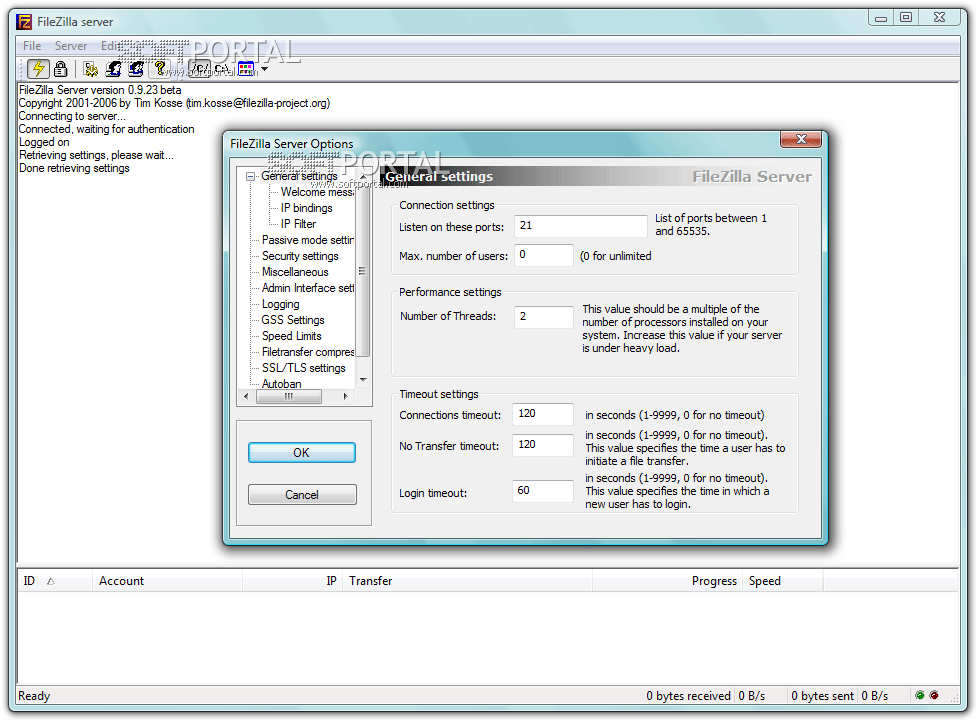Viewport: 978px width, 724px height.
Task: Click the Login timeout field
Action: (543, 491)
